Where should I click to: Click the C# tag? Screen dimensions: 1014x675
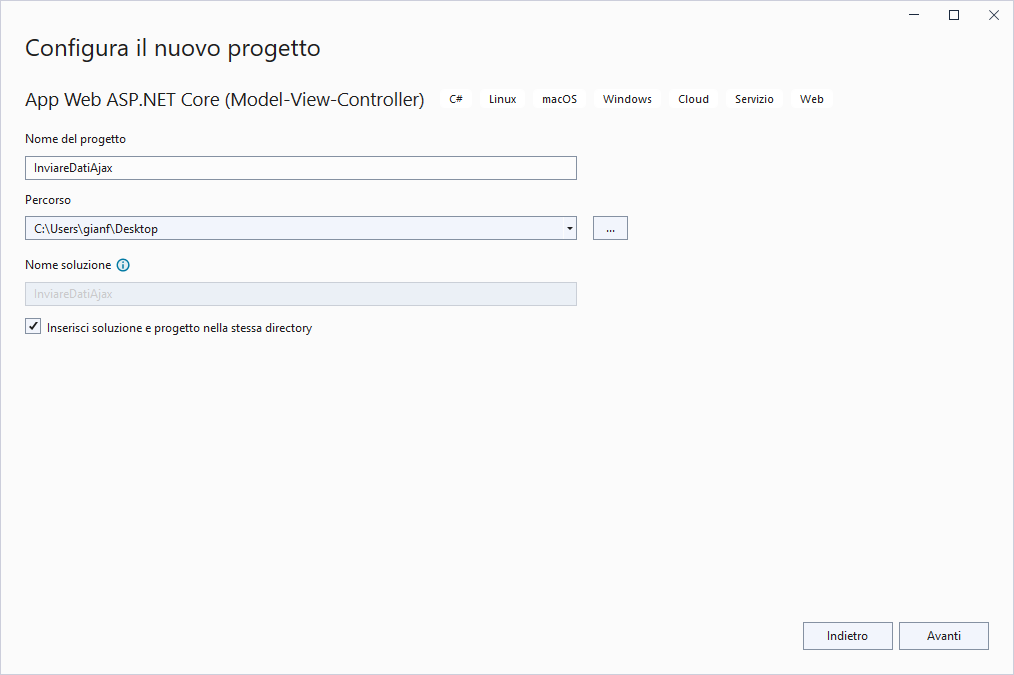(x=456, y=99)
